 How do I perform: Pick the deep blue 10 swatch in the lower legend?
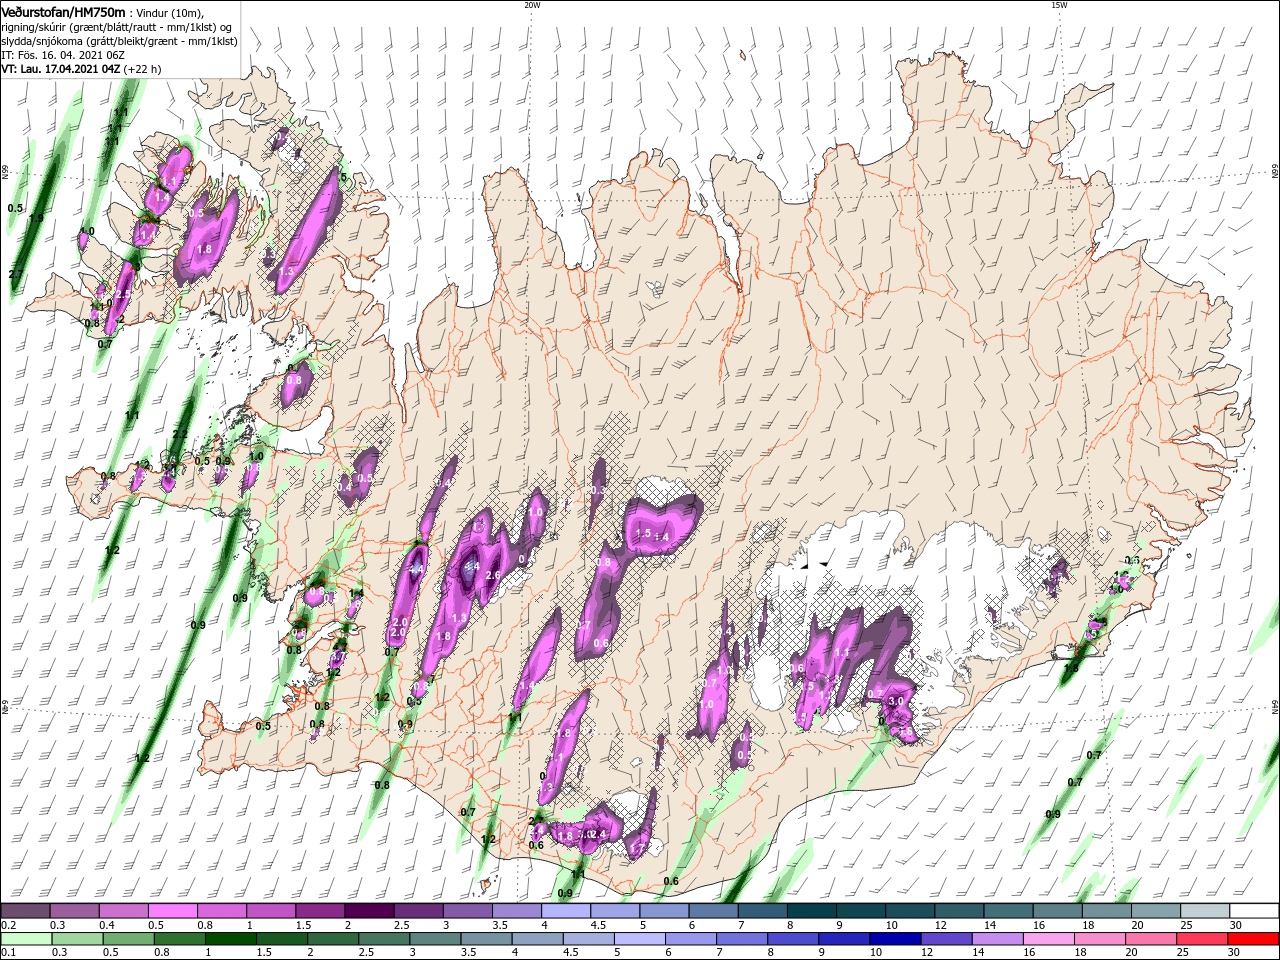(894, 939)
